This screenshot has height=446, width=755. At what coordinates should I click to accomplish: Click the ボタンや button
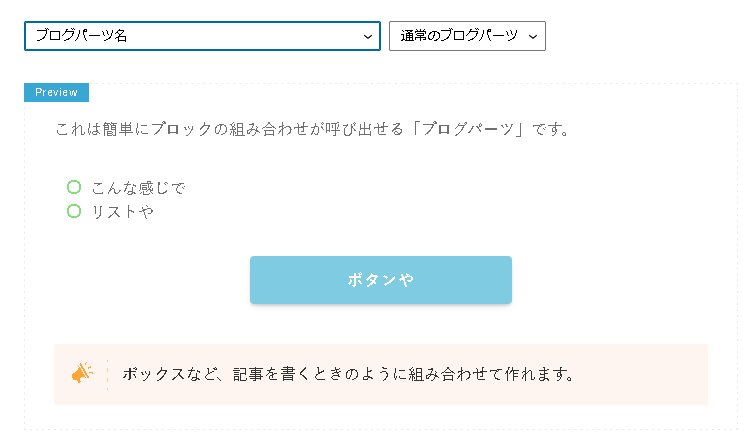coord(380,280)
